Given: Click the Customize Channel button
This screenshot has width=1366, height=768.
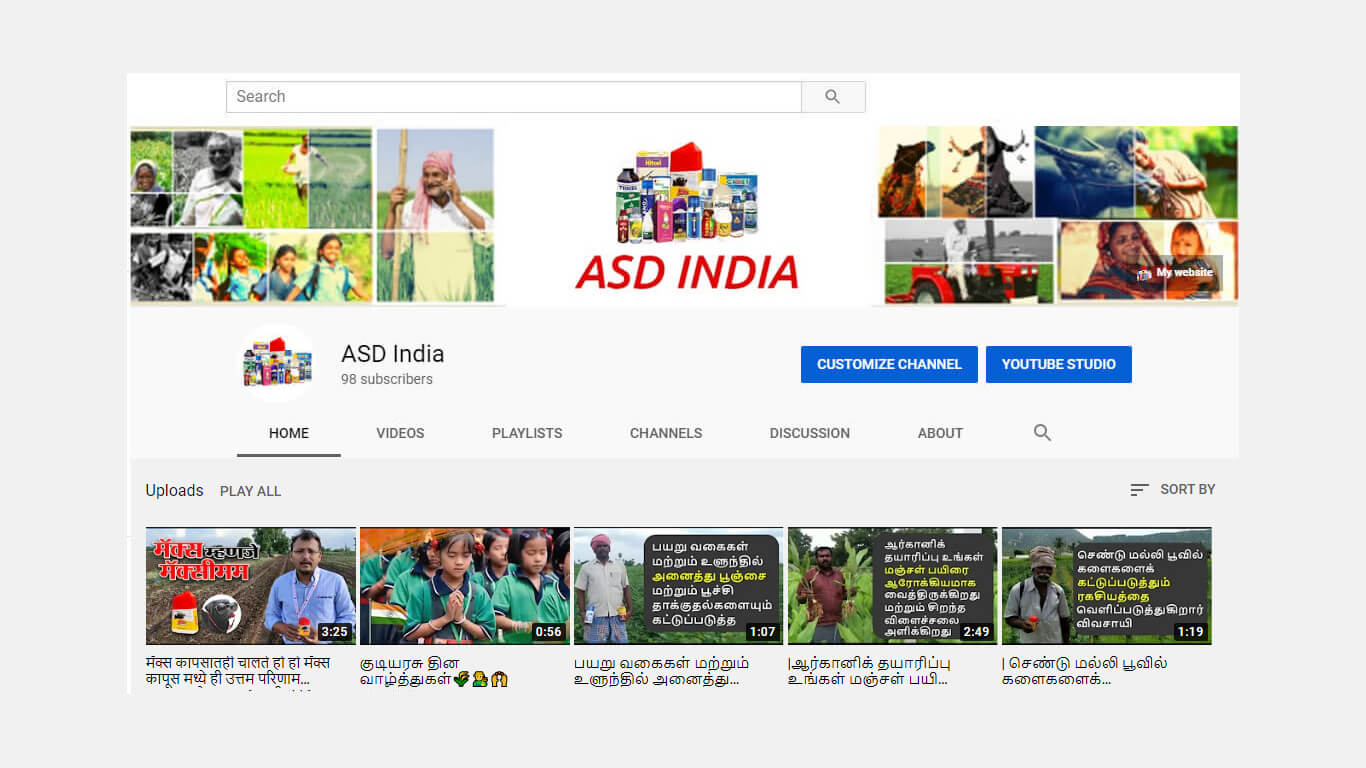Looking at the screenshot, I should click(x=889, y=364).
